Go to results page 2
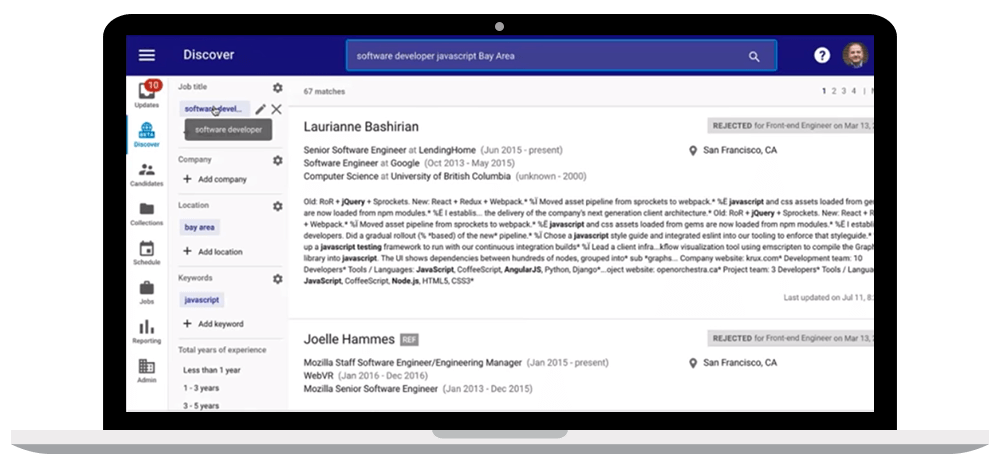The width and height of the screenshot is (1000, 469). tap(834, 91)
